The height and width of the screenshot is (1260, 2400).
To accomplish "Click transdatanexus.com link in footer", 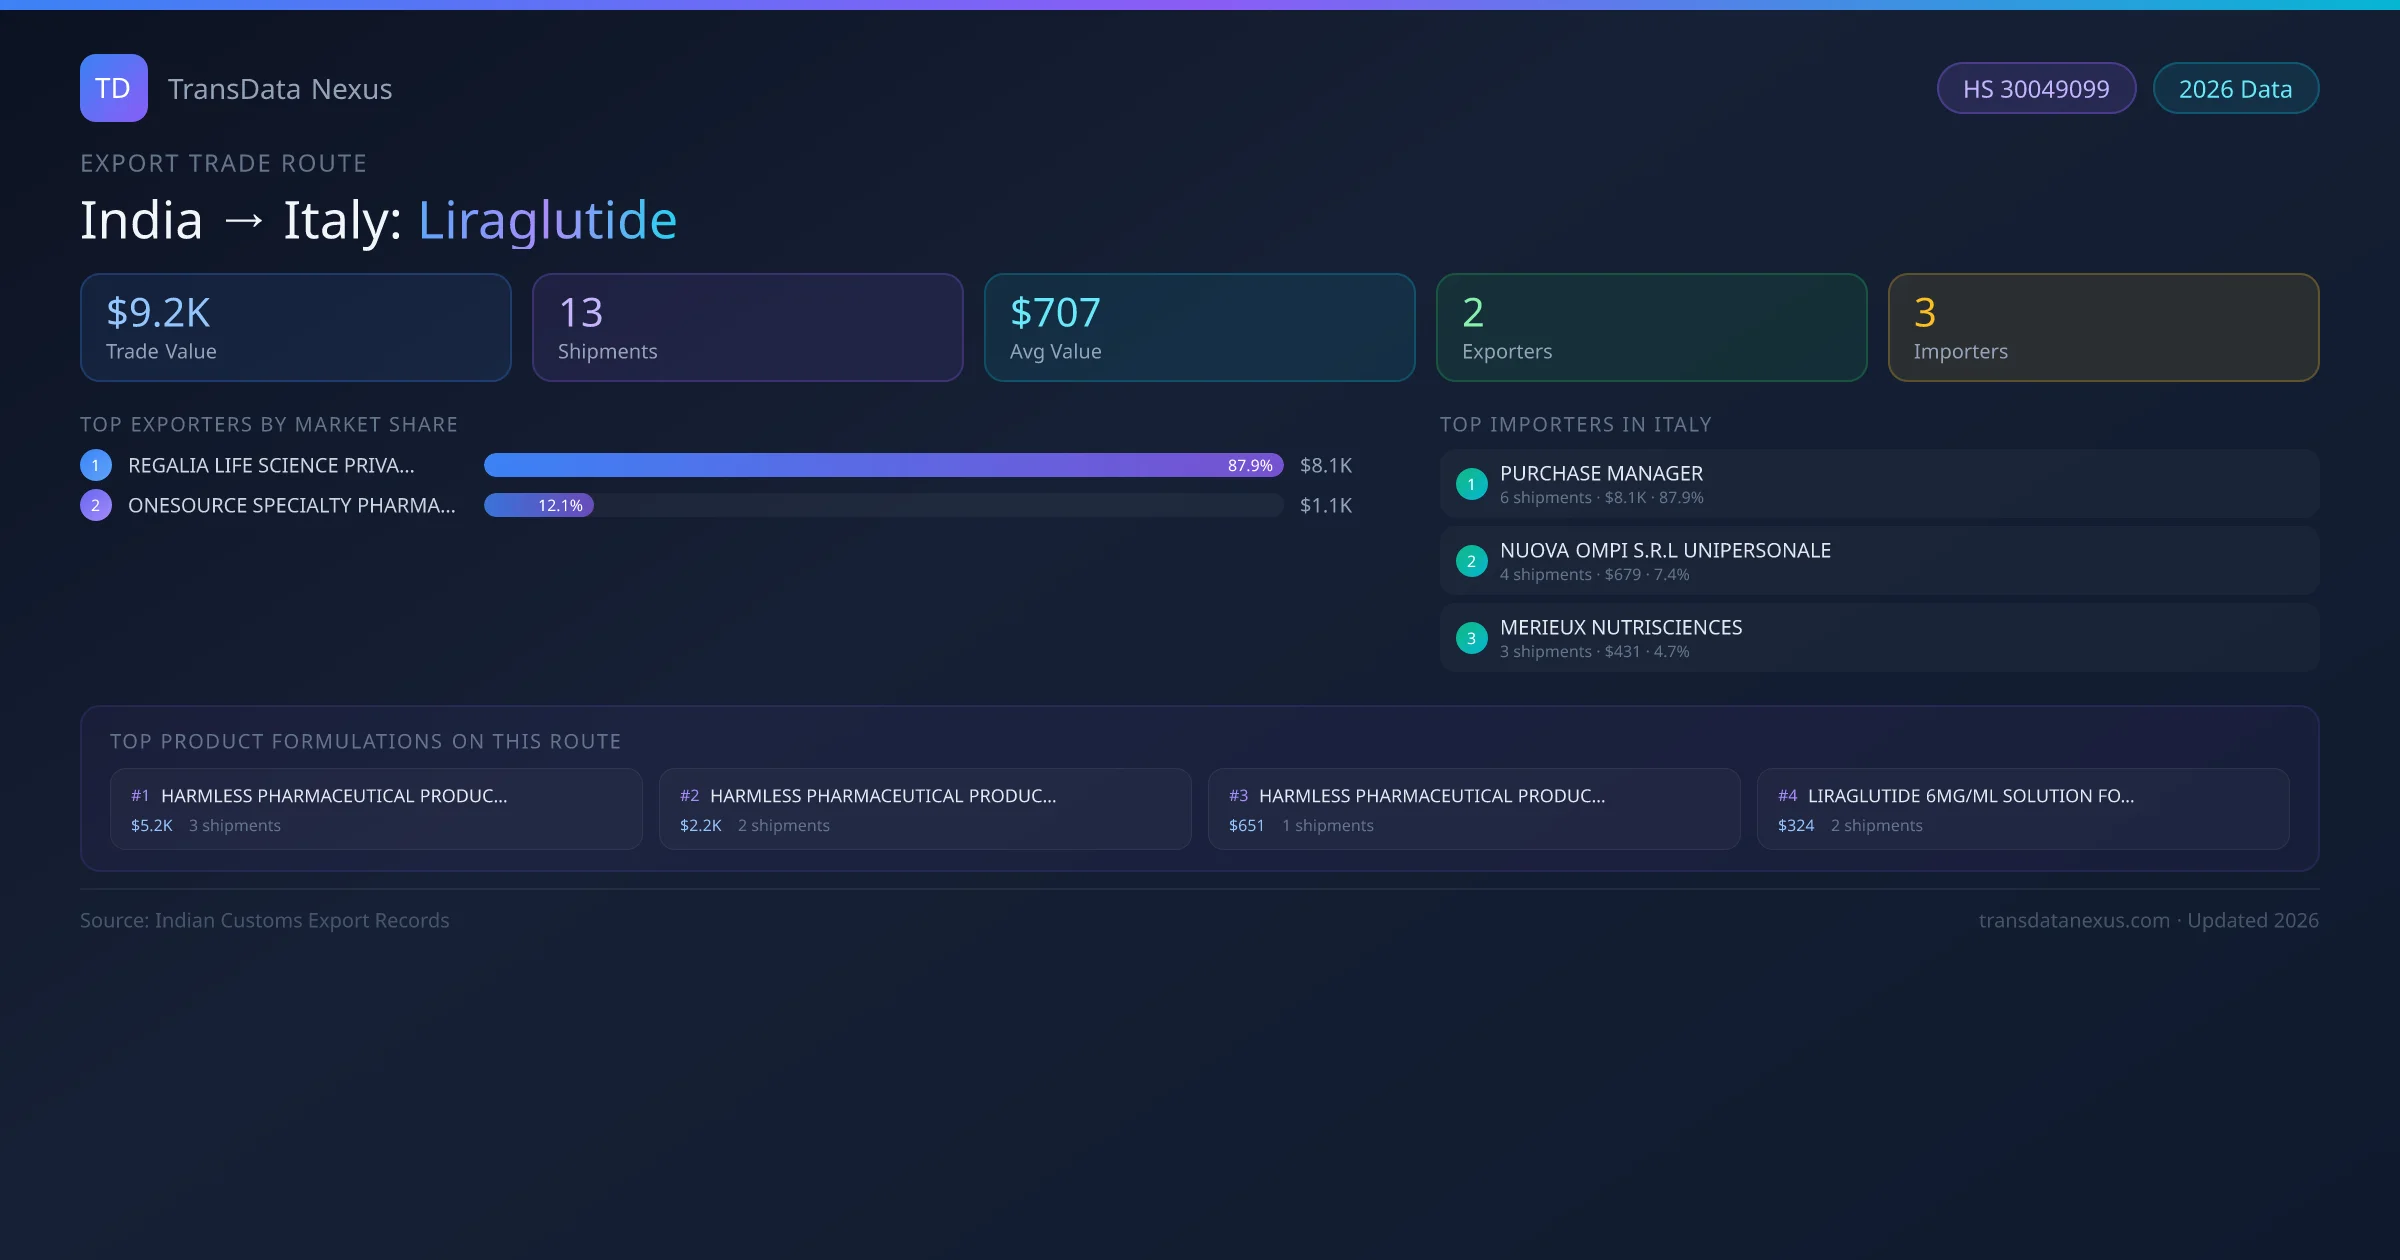I will click(x=2074, y=920).
